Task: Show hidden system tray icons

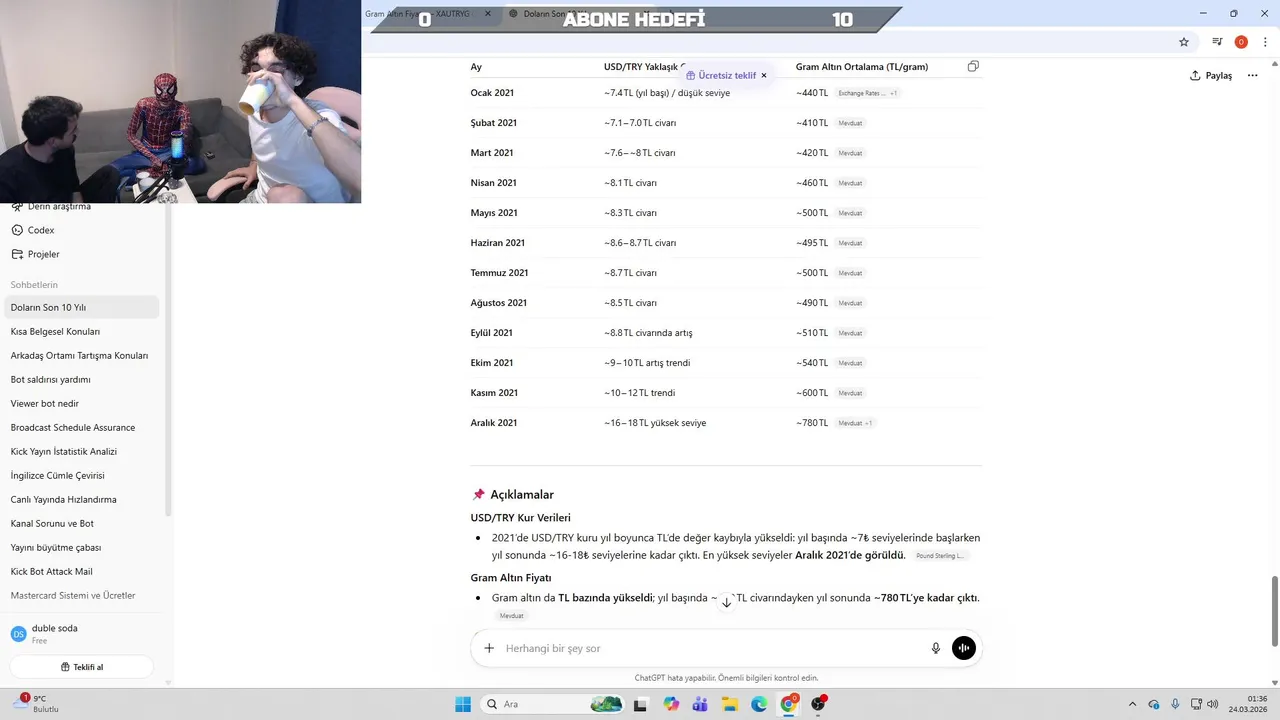Action: click(1132, 704)
